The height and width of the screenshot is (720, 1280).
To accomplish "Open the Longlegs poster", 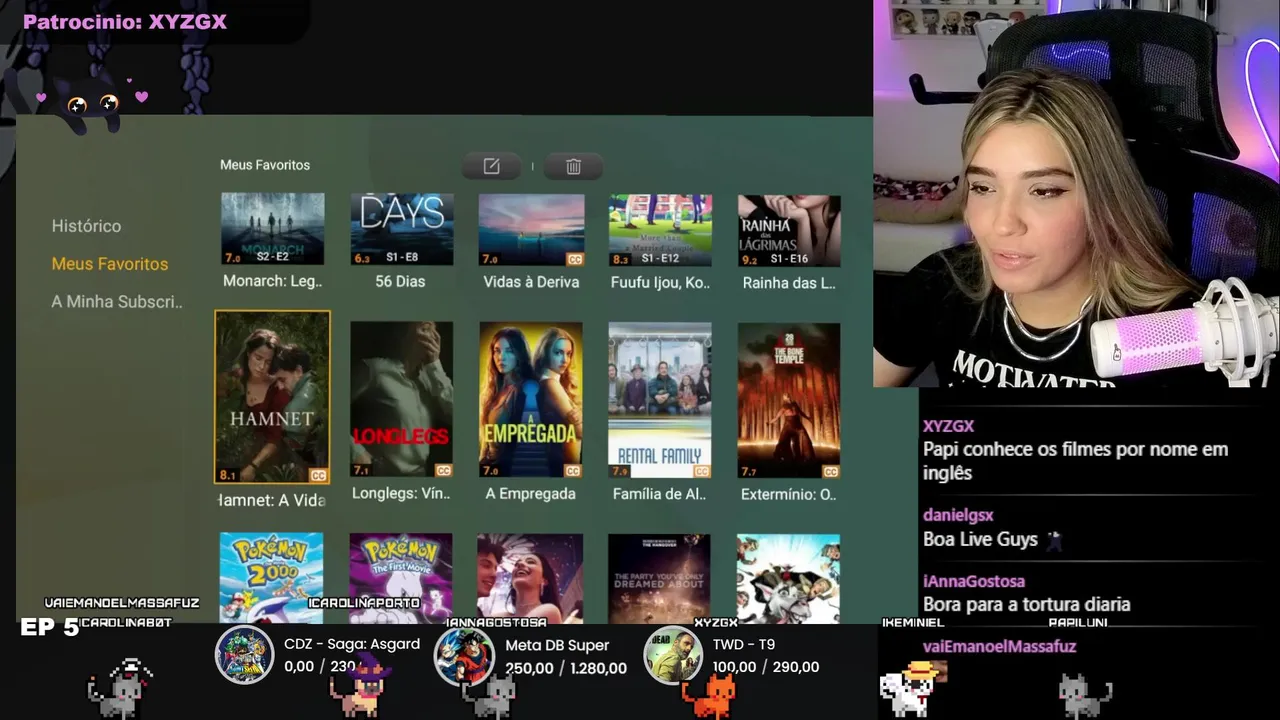I will (x=401, y=399).
